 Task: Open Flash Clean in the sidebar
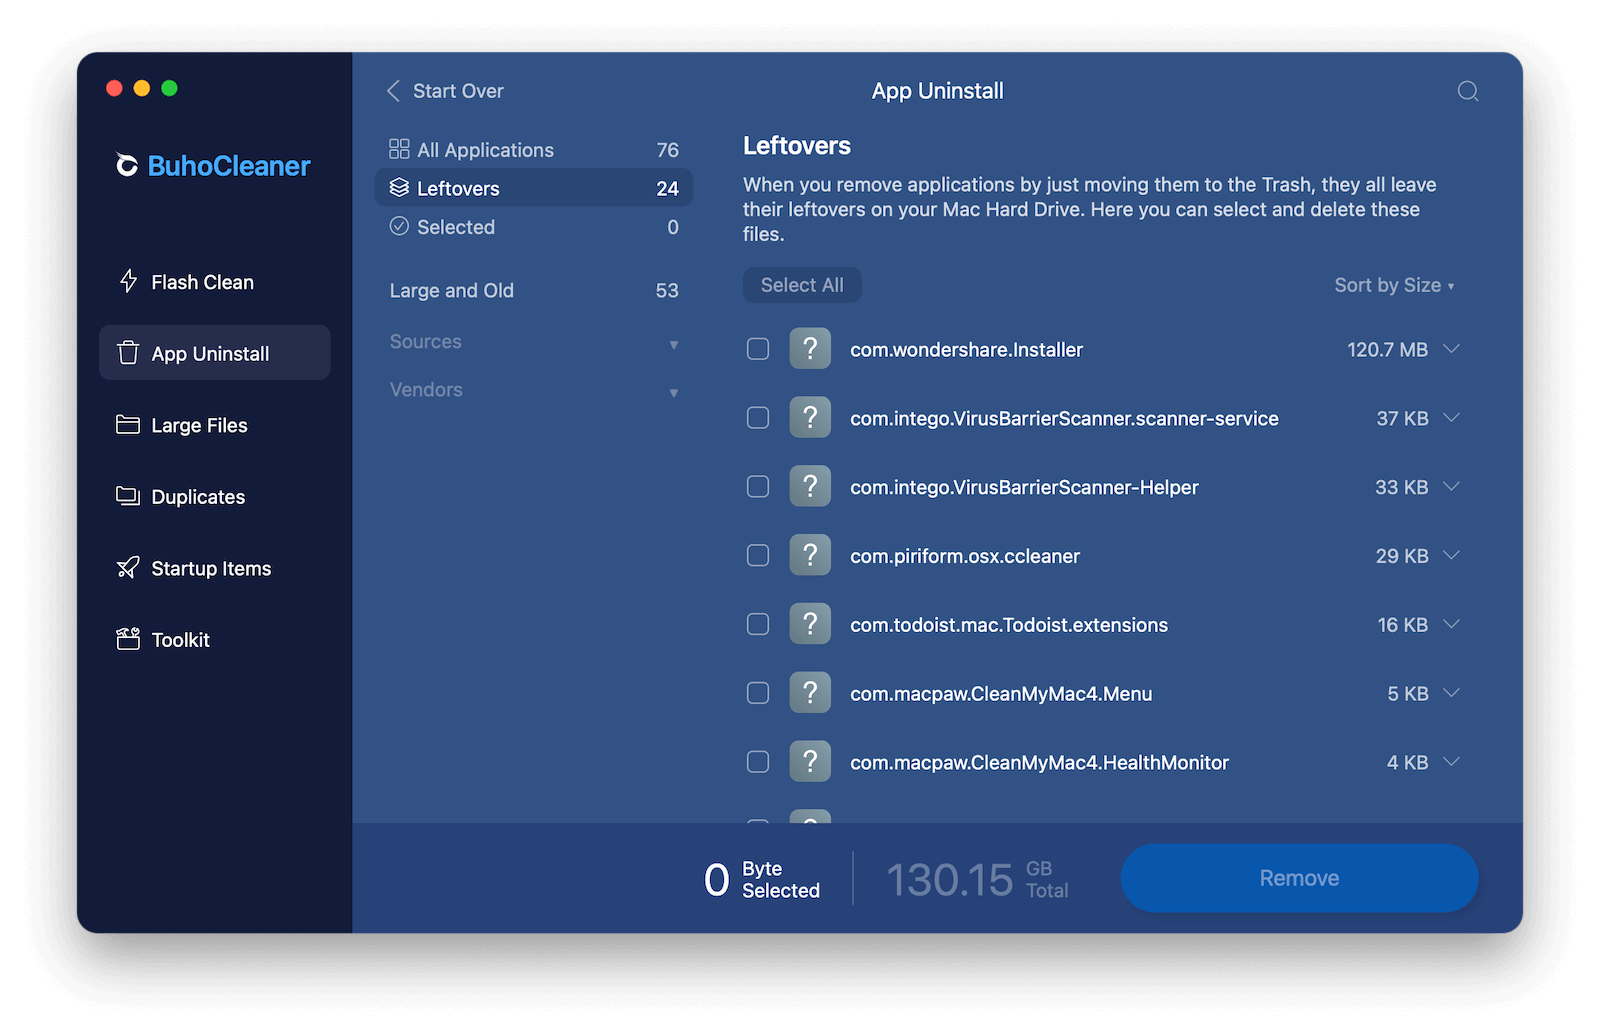[x=214, y=281]
